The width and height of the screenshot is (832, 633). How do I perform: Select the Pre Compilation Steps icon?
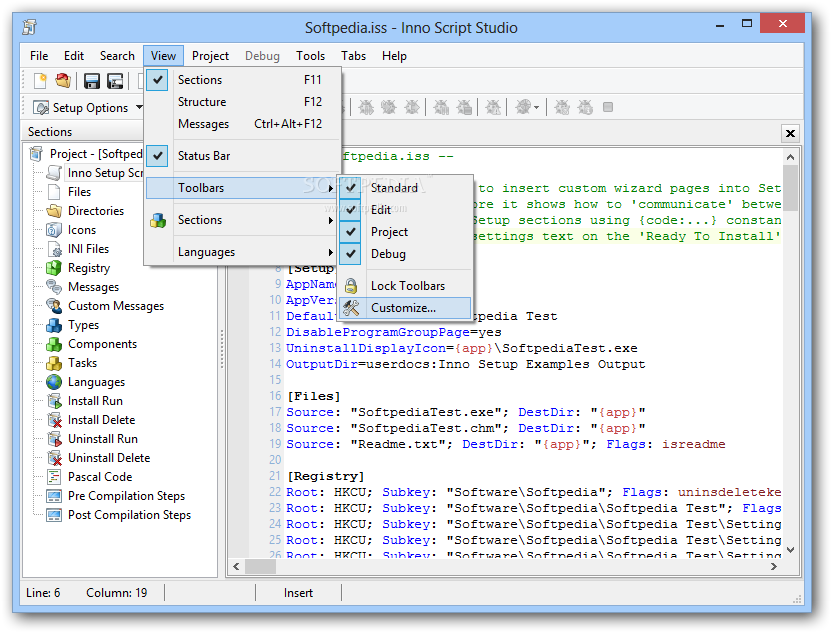point(54,496)
